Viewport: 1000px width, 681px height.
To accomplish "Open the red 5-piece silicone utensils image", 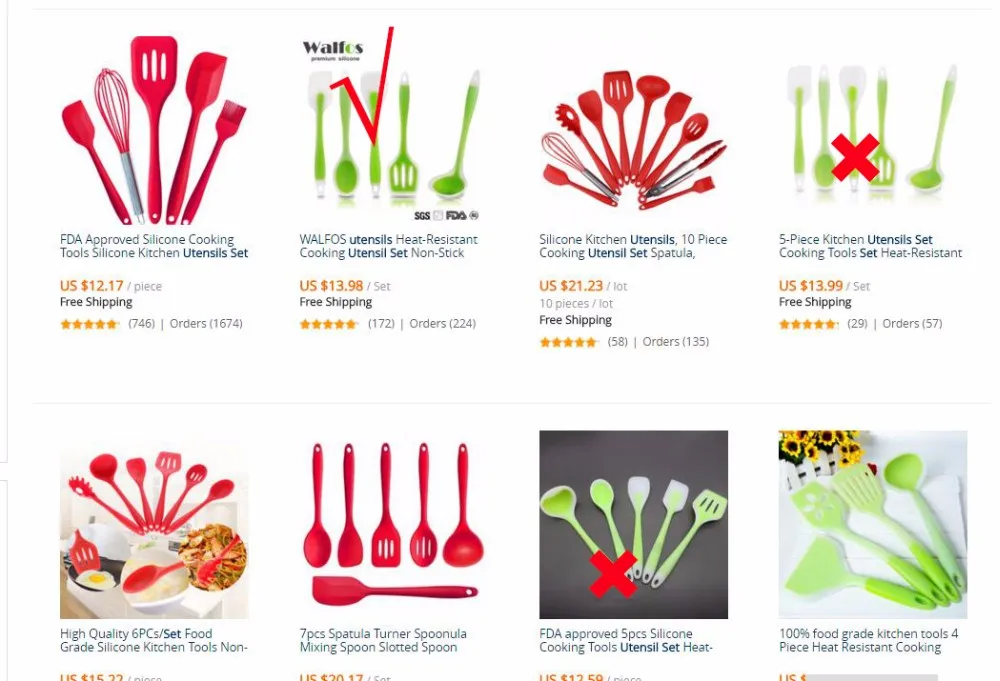I will (154, 130).
